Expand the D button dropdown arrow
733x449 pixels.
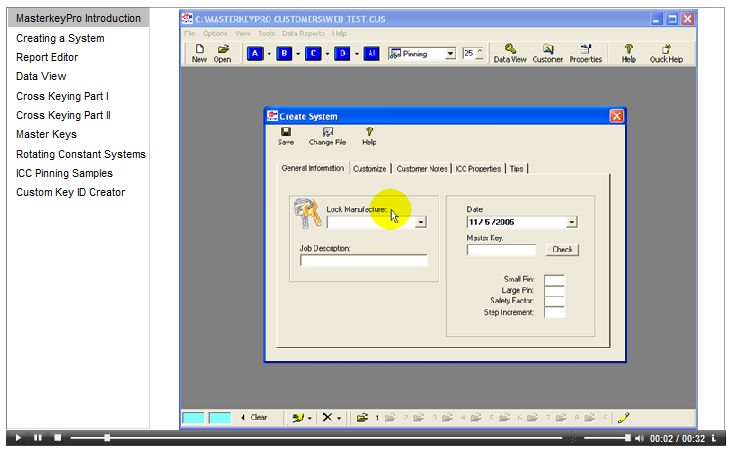coord(357,54)
